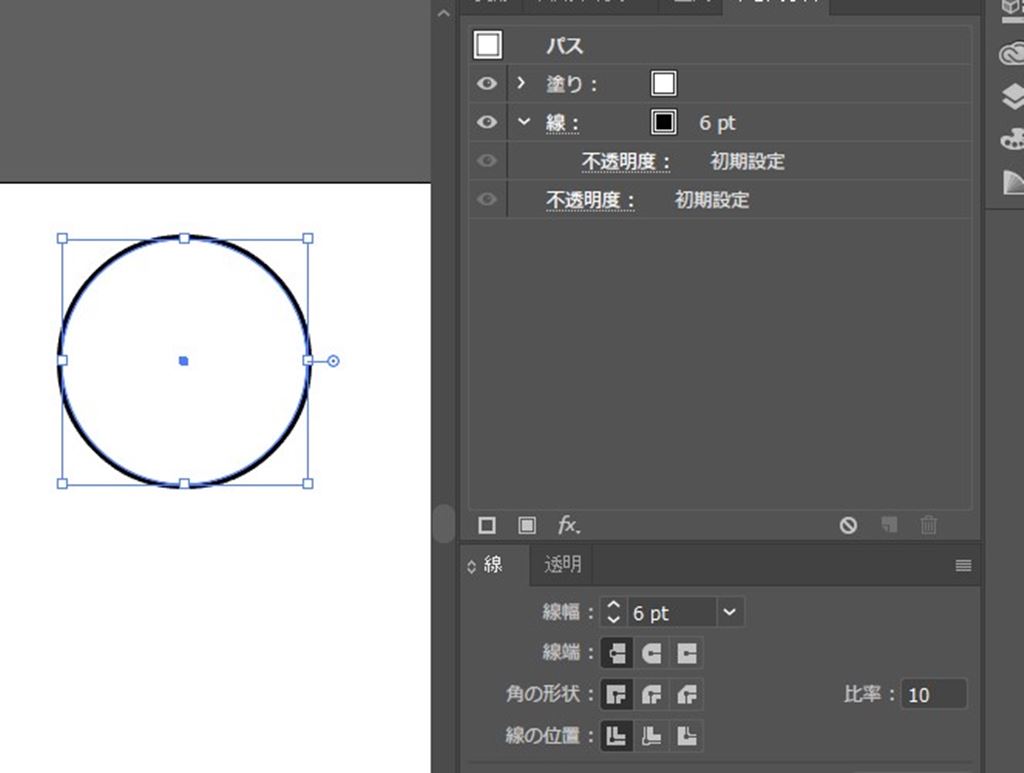
Task: Open the Layers panel from the side dock
Action: click(1011, 96)
